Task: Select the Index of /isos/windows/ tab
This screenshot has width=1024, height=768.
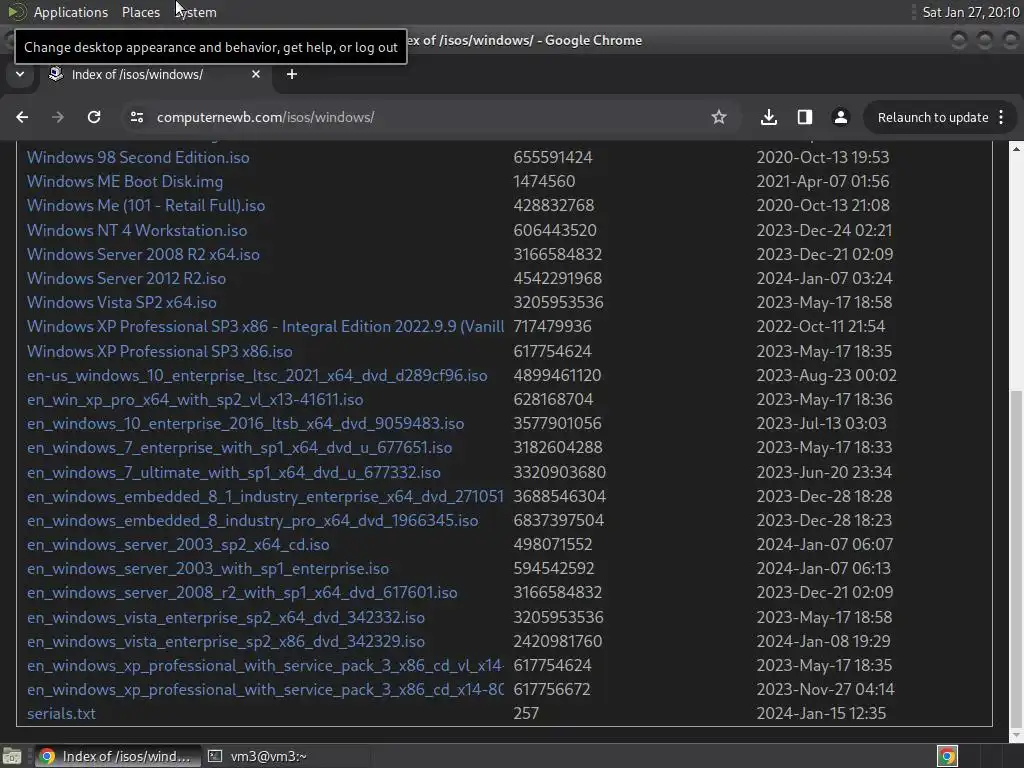Action: click(x=154, y=74)
